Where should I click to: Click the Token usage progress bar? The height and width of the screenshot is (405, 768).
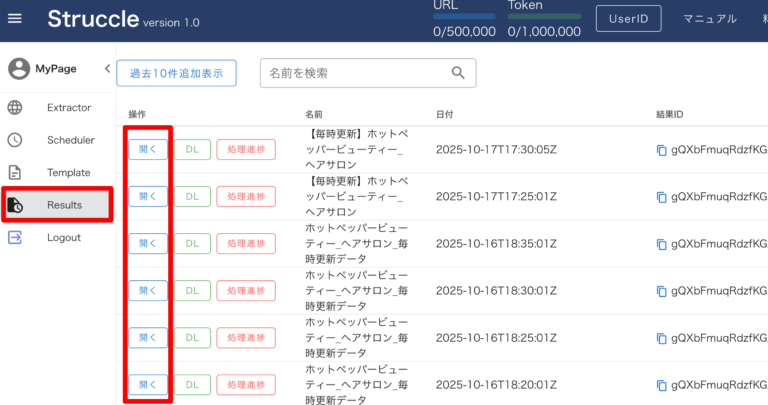coord(543,16)
